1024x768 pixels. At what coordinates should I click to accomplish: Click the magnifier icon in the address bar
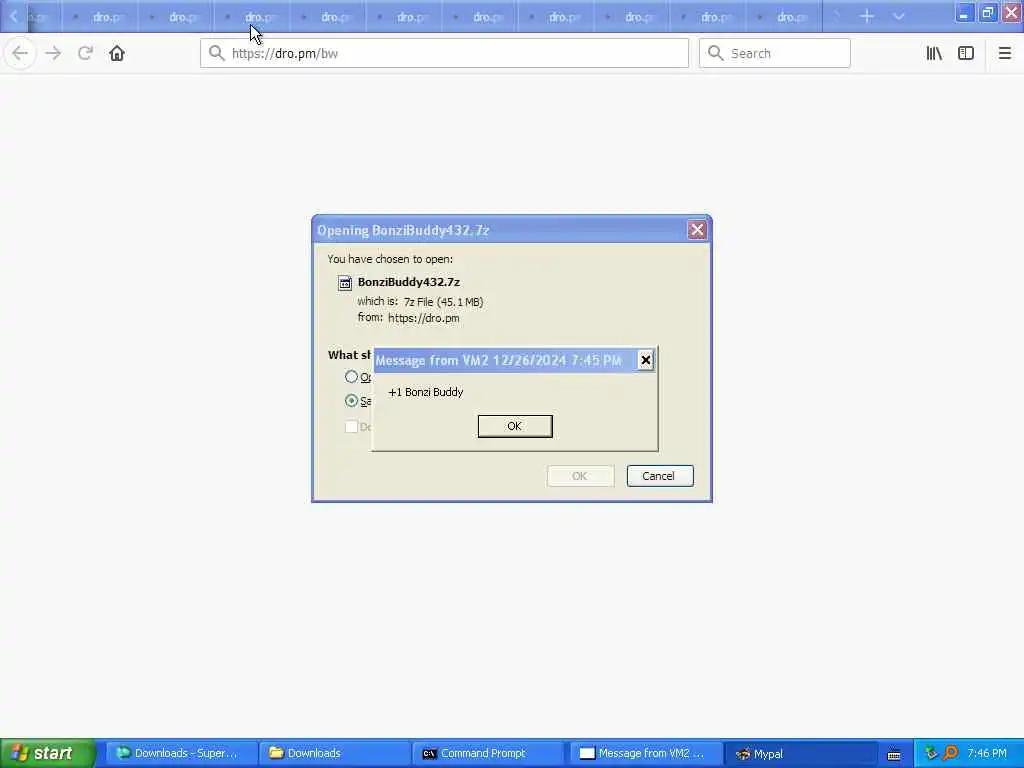tap(217, 53)
